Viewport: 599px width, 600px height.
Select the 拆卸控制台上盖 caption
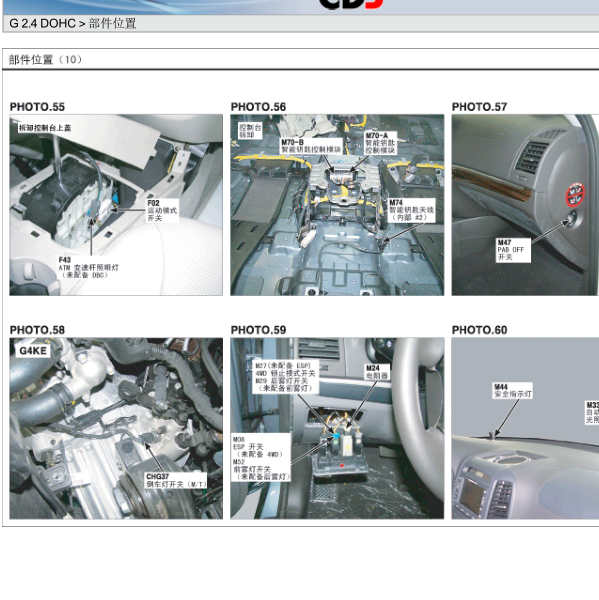point(45,128)
